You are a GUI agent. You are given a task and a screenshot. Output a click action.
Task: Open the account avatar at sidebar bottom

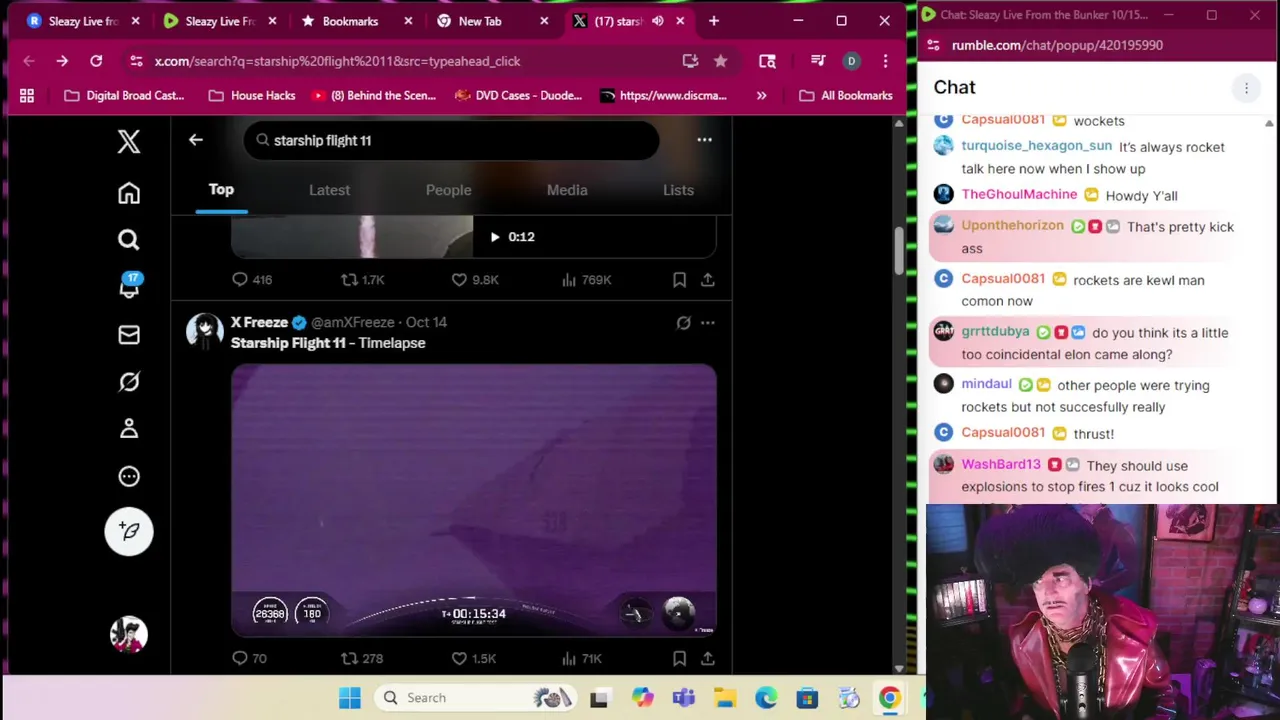(129, 635)
